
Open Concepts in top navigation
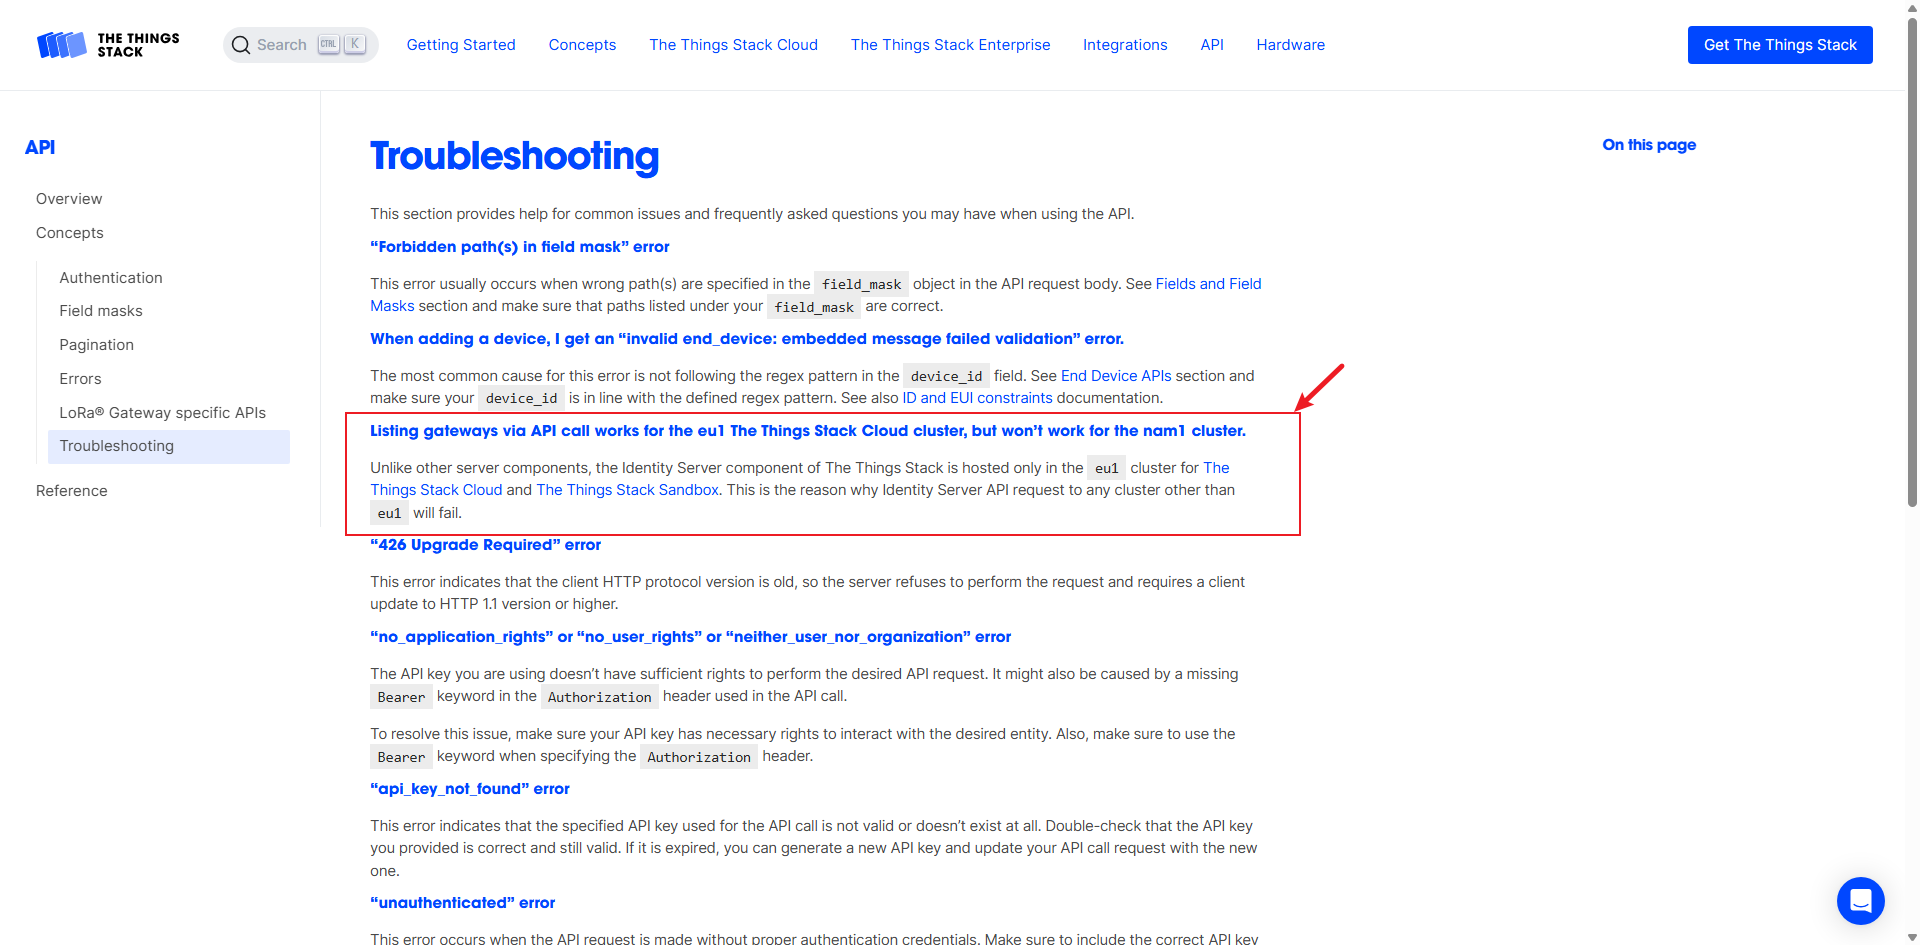[x=582, y=45]
